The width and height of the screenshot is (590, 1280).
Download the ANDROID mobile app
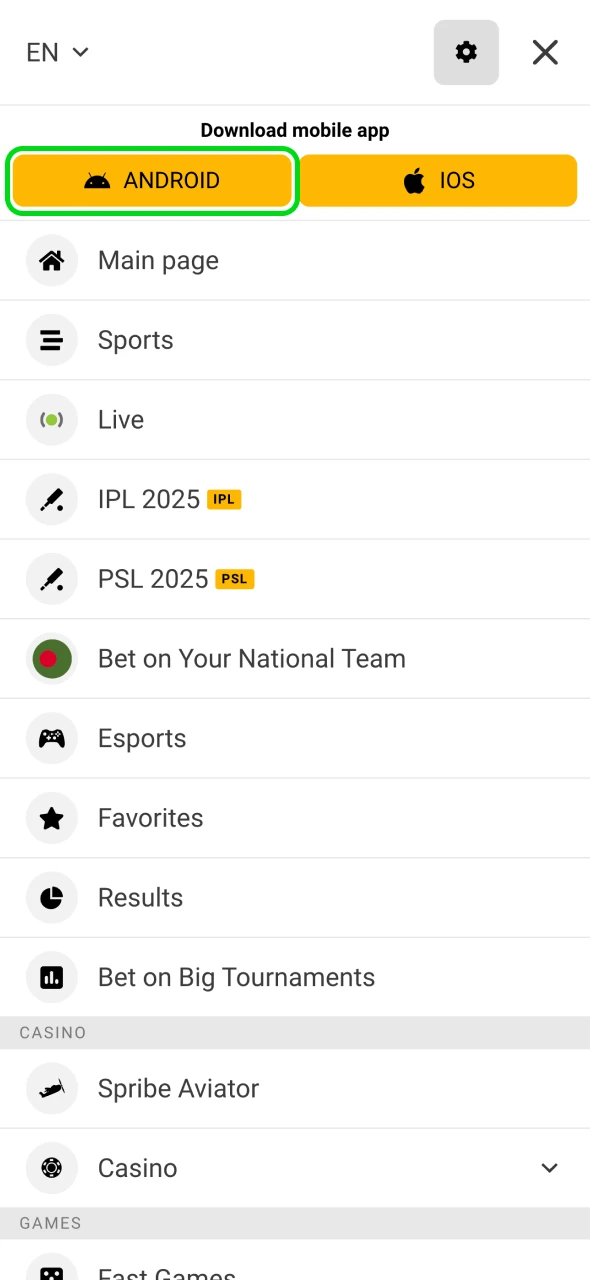pos(152,180)
